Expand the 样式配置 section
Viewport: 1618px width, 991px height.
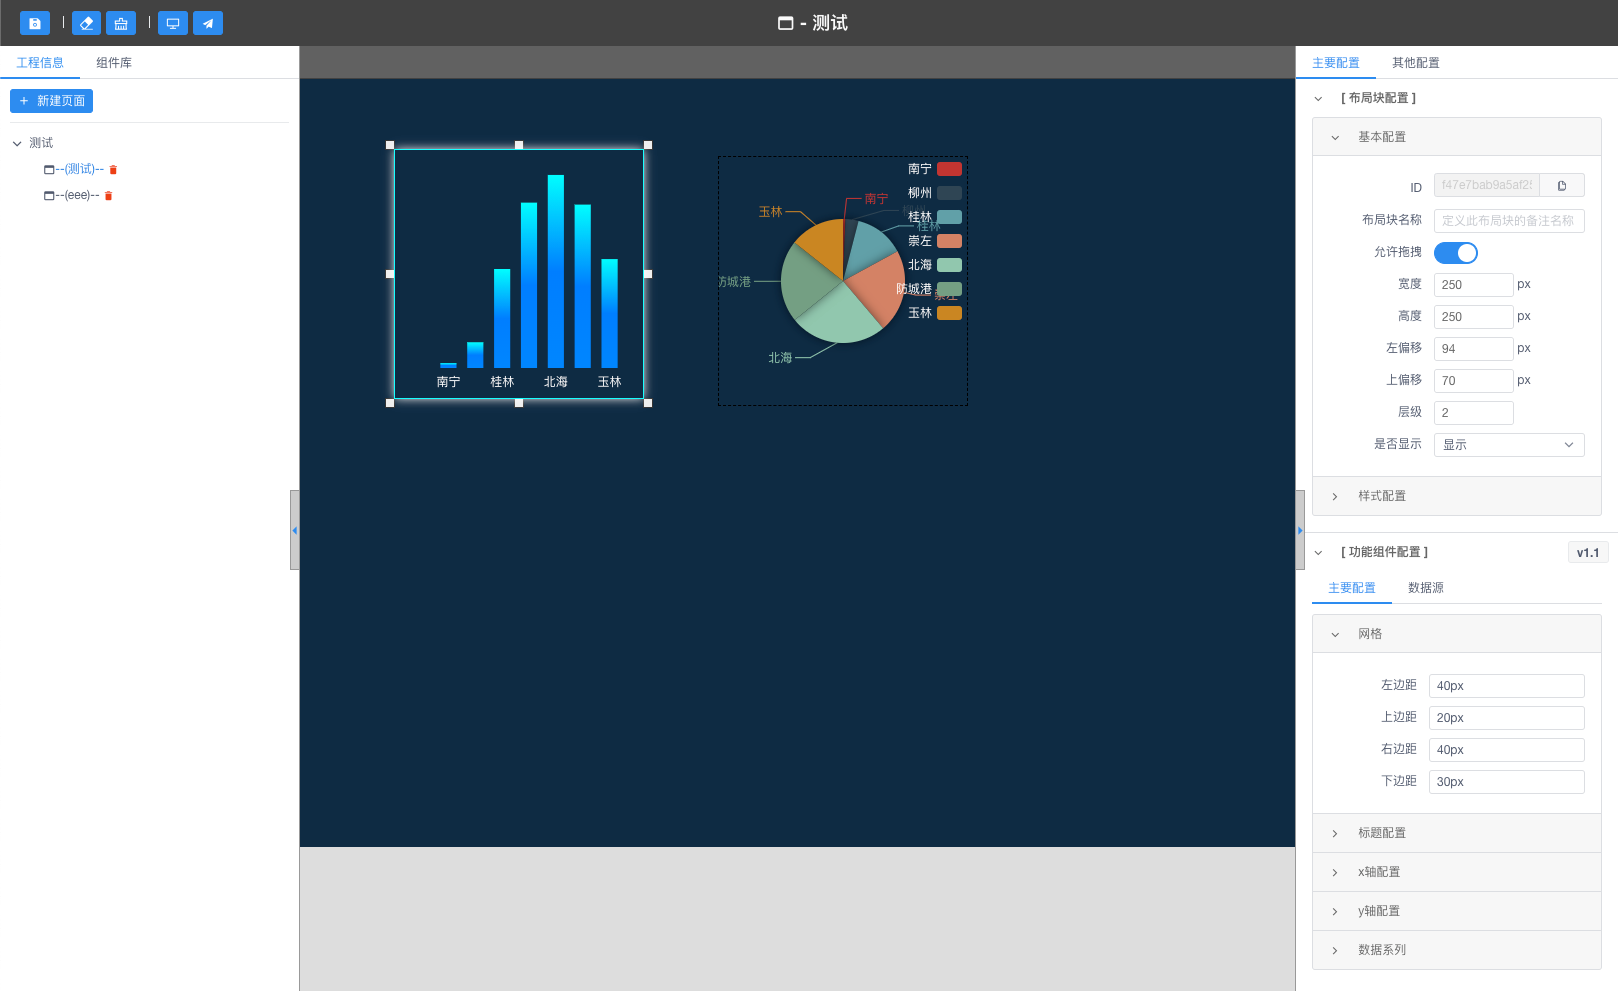1382,496
